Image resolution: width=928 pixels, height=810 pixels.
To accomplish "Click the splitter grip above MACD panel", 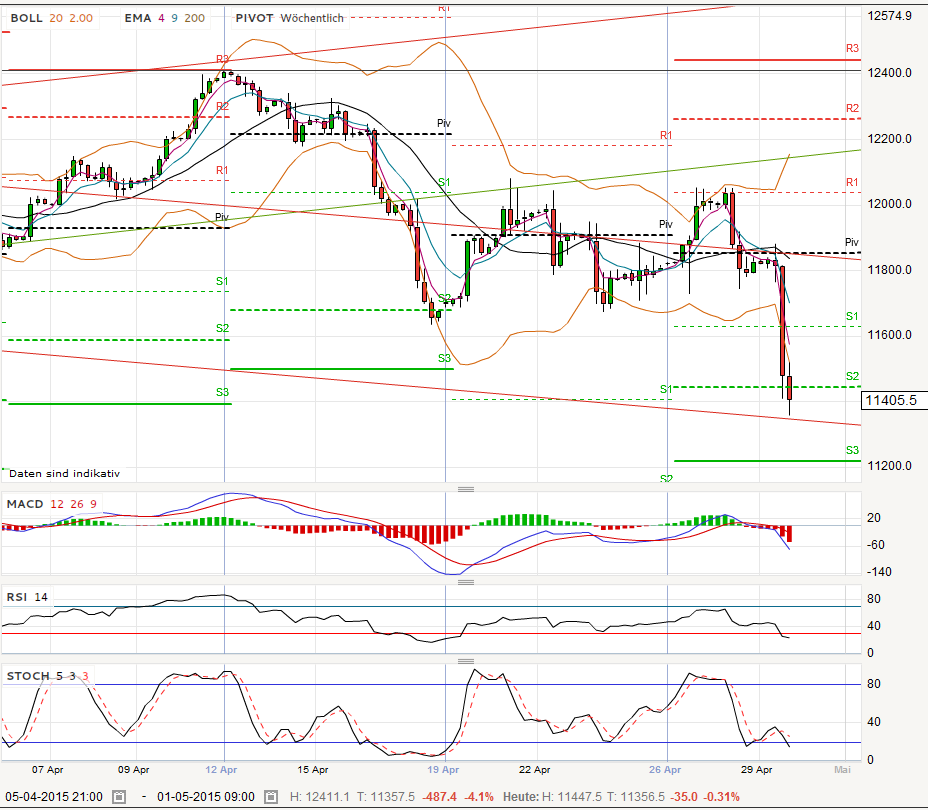I will point(466,489).
